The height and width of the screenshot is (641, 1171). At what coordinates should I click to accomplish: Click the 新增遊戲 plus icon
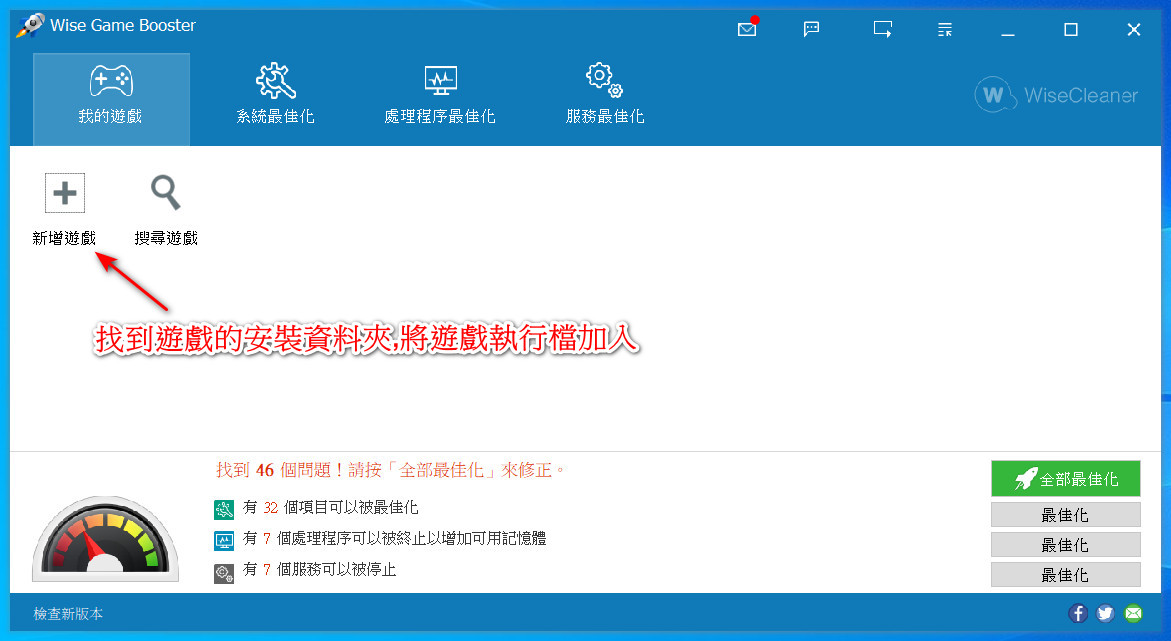pos(65,193)
